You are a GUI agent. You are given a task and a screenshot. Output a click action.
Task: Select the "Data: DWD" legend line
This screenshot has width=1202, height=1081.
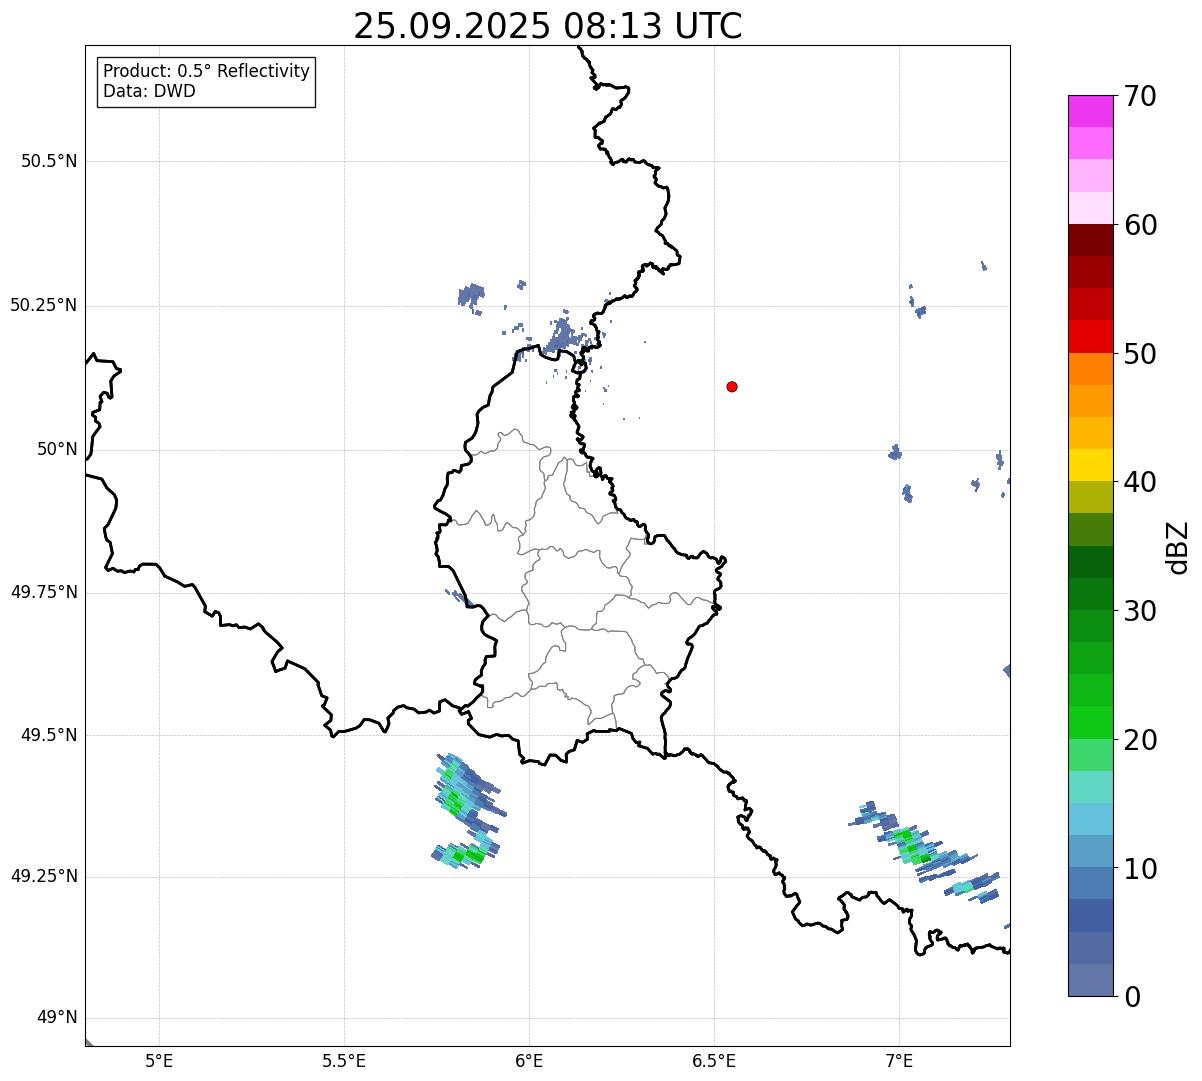click(x=149, y=91)
